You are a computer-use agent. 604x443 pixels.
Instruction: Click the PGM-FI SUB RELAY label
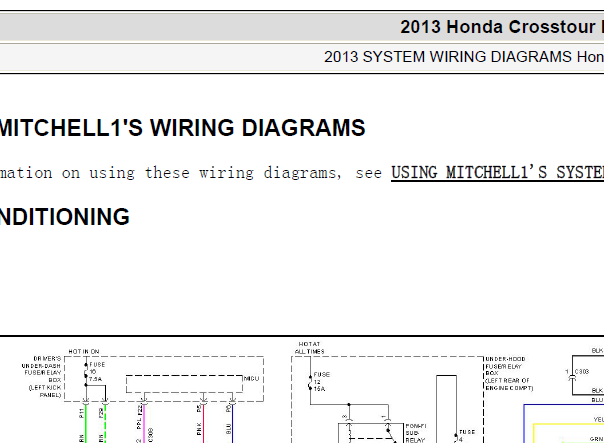click(x=415, y=433)
